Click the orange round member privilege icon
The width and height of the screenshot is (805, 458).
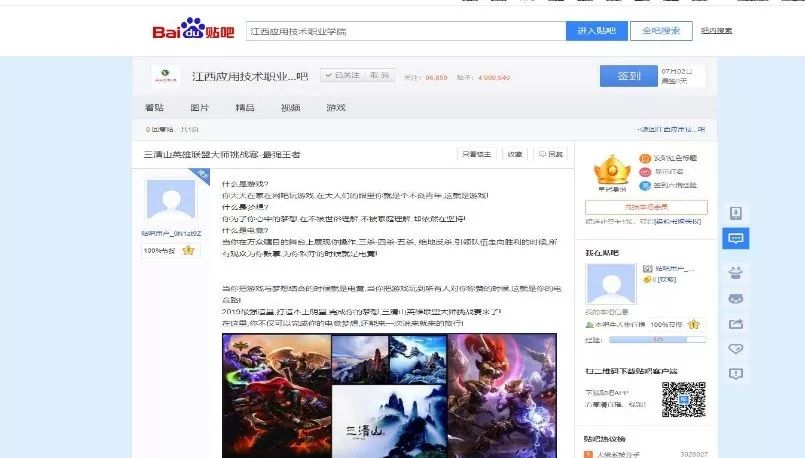pyautogui.click(x=645, y=158)
